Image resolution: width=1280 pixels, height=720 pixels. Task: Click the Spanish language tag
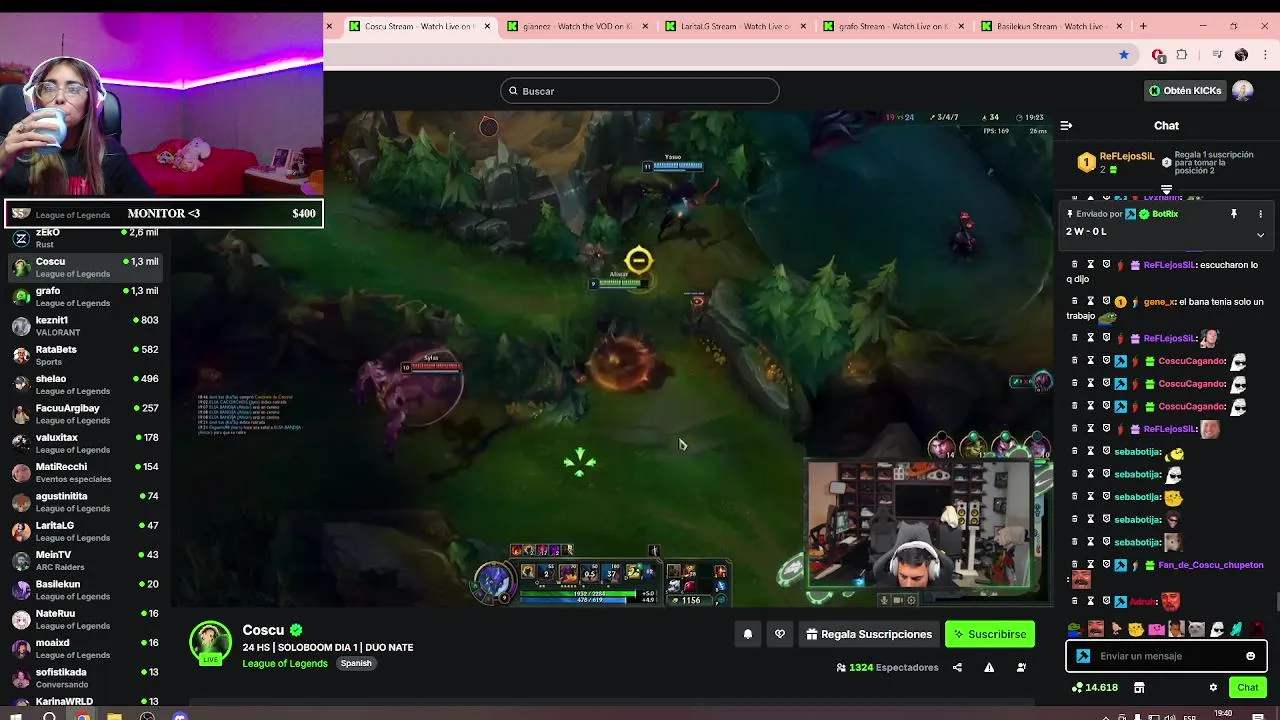point(356,663)
